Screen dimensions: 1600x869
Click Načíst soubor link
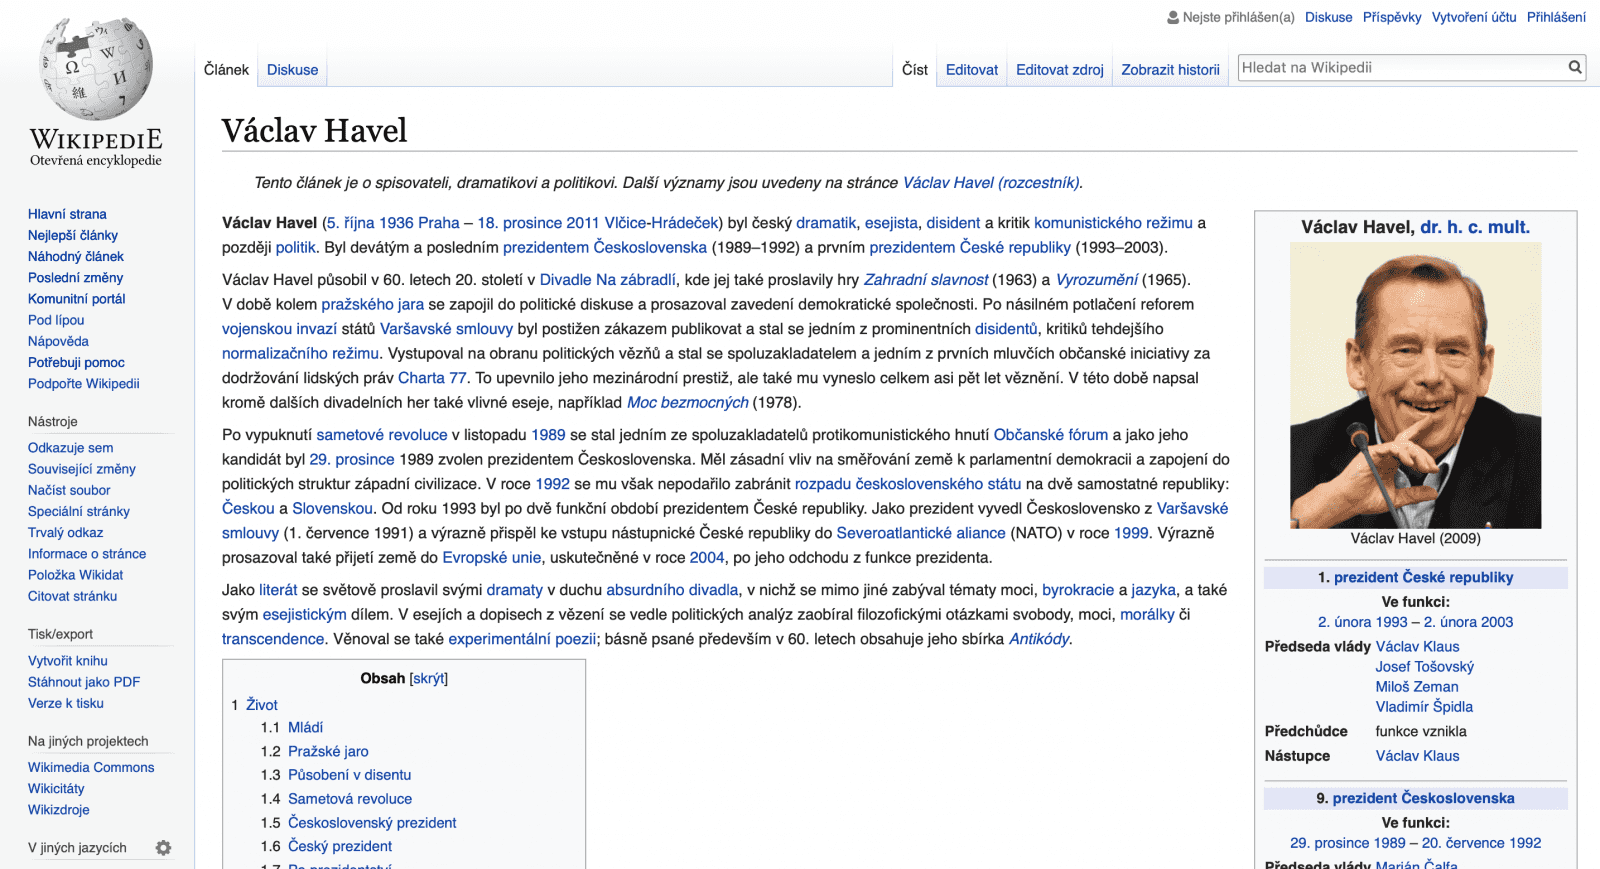(69, 490)
